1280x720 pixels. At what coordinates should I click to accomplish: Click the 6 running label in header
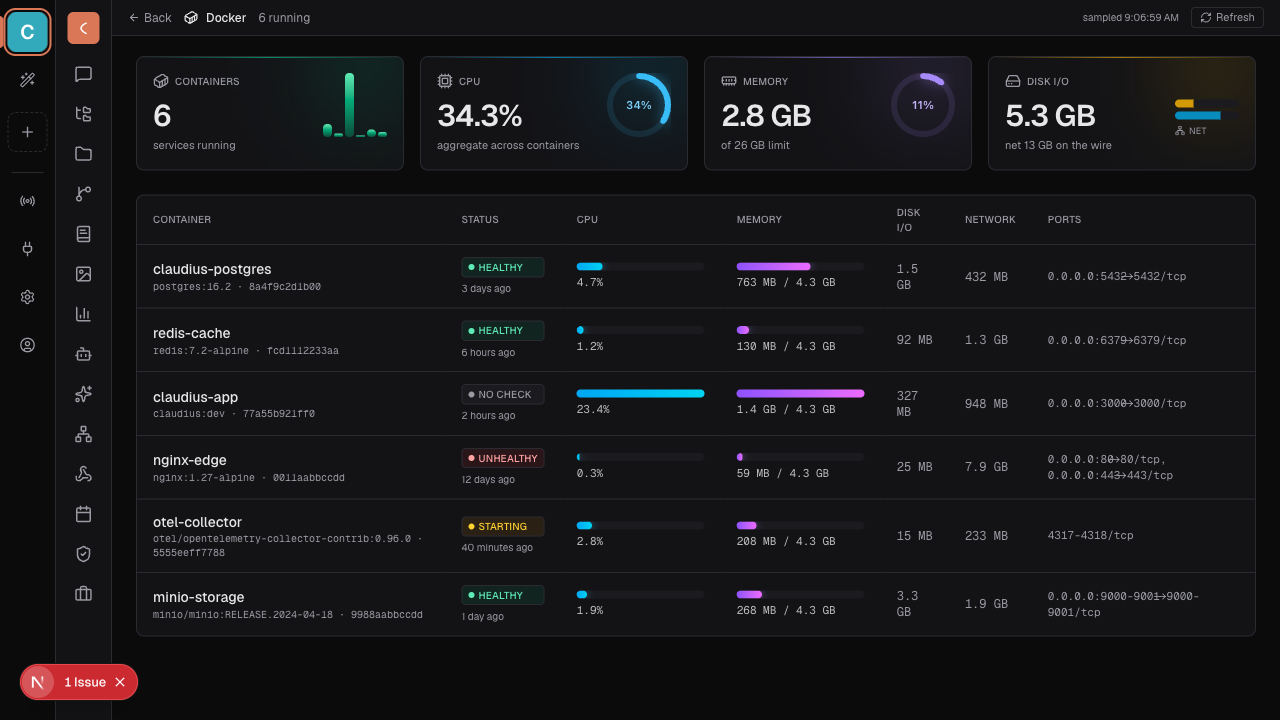[284, 18]
